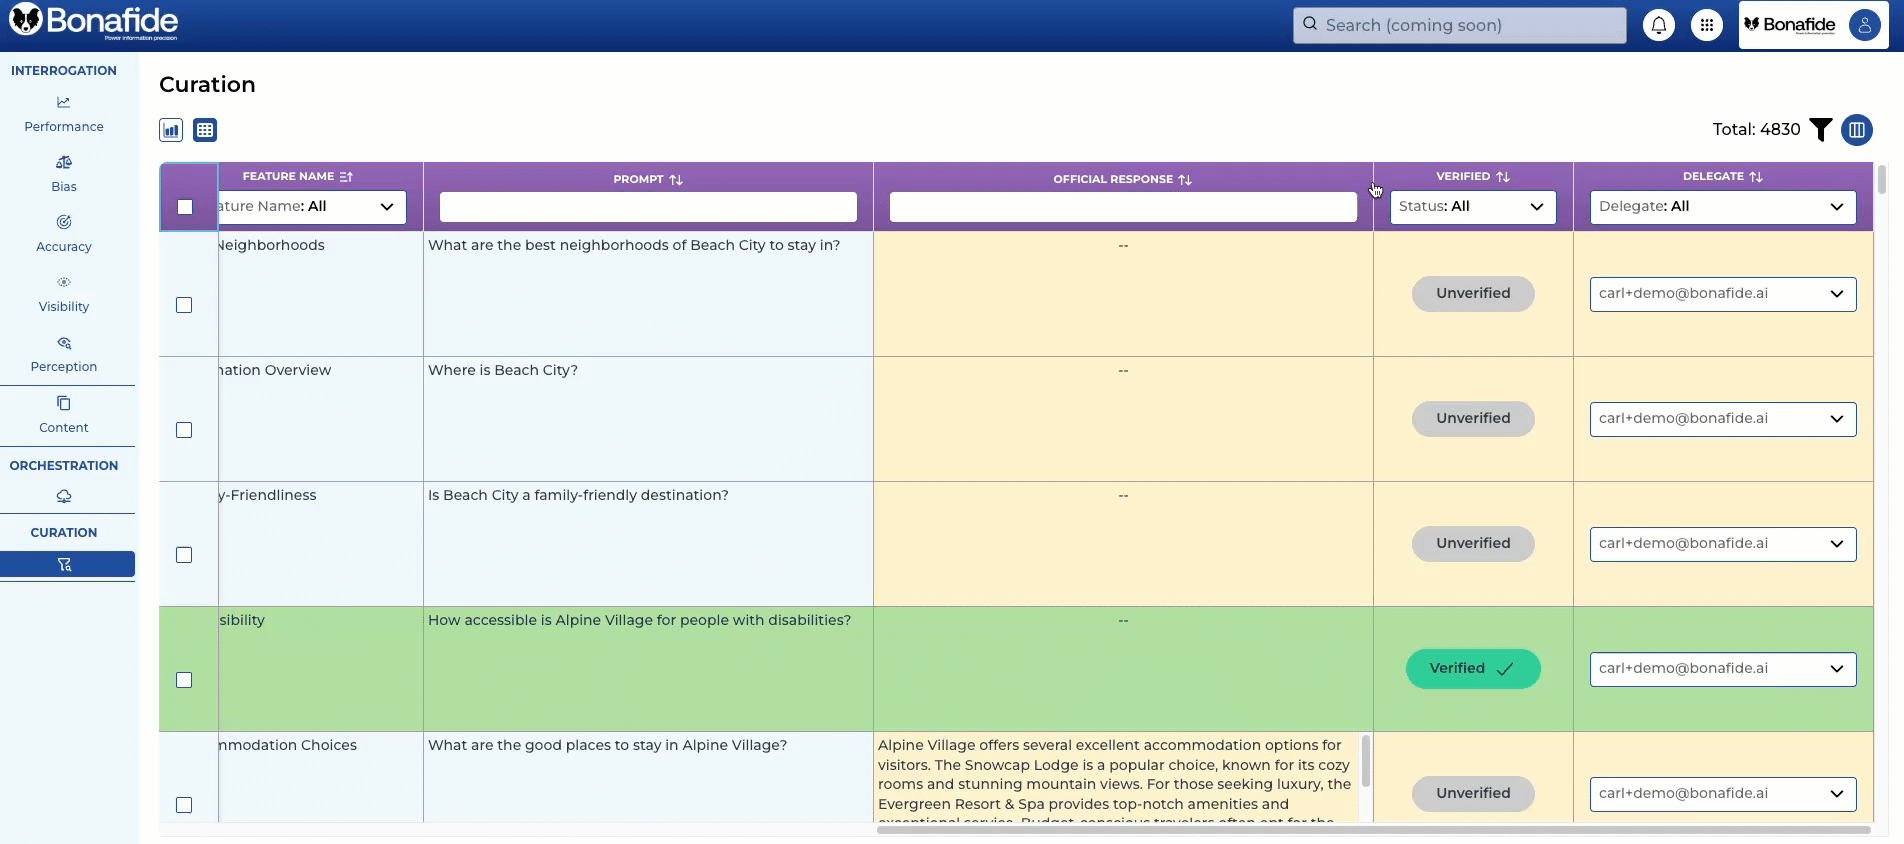Click the Prompt filter text field
Image resolution: width=1904 pixels, height=844 pixels.
click(x=648, y=207)
